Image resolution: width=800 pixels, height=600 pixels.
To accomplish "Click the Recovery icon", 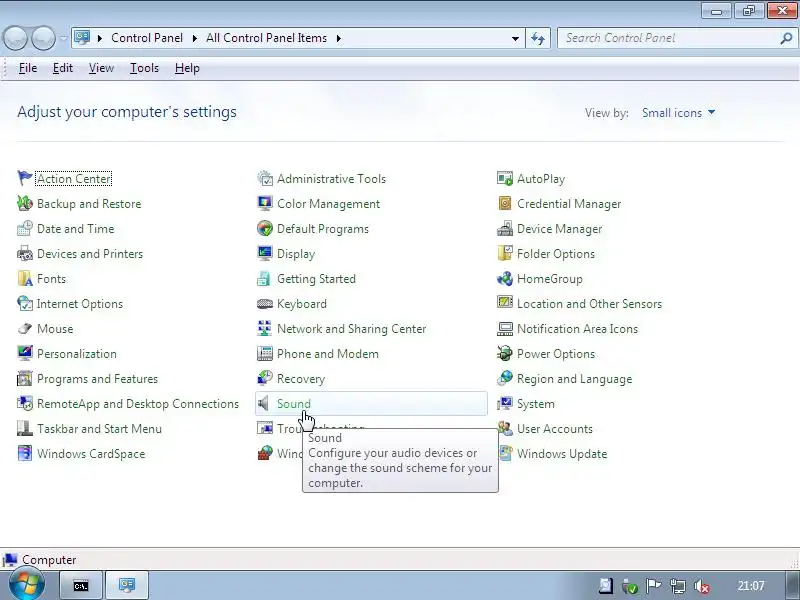I will (x=265, y=378).
